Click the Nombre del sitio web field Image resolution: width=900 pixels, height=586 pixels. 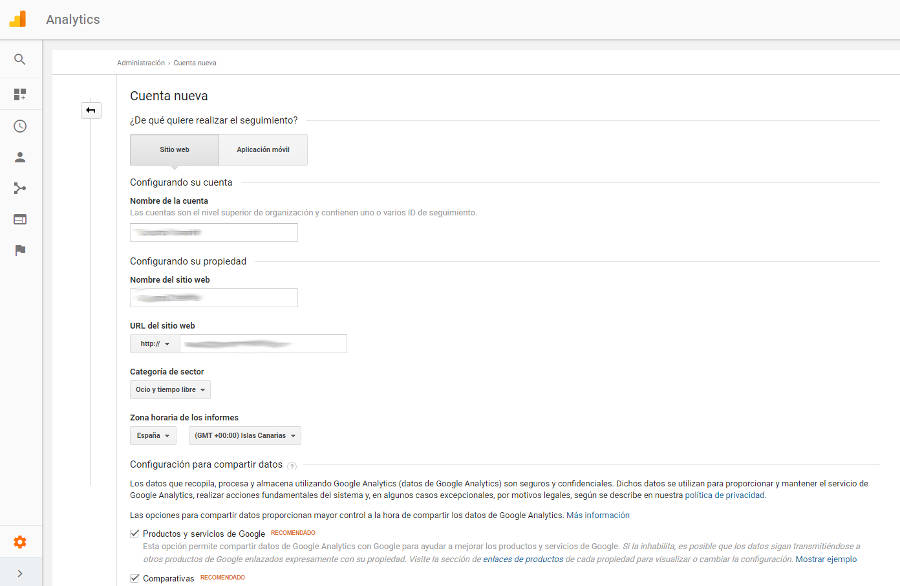click(x=214, y=298)
